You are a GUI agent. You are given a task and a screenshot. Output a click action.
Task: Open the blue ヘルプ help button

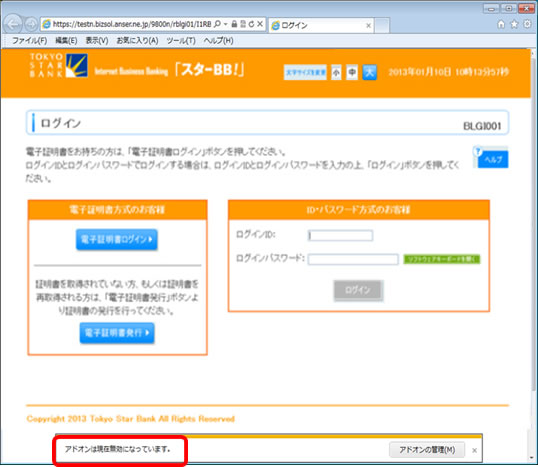492,159
